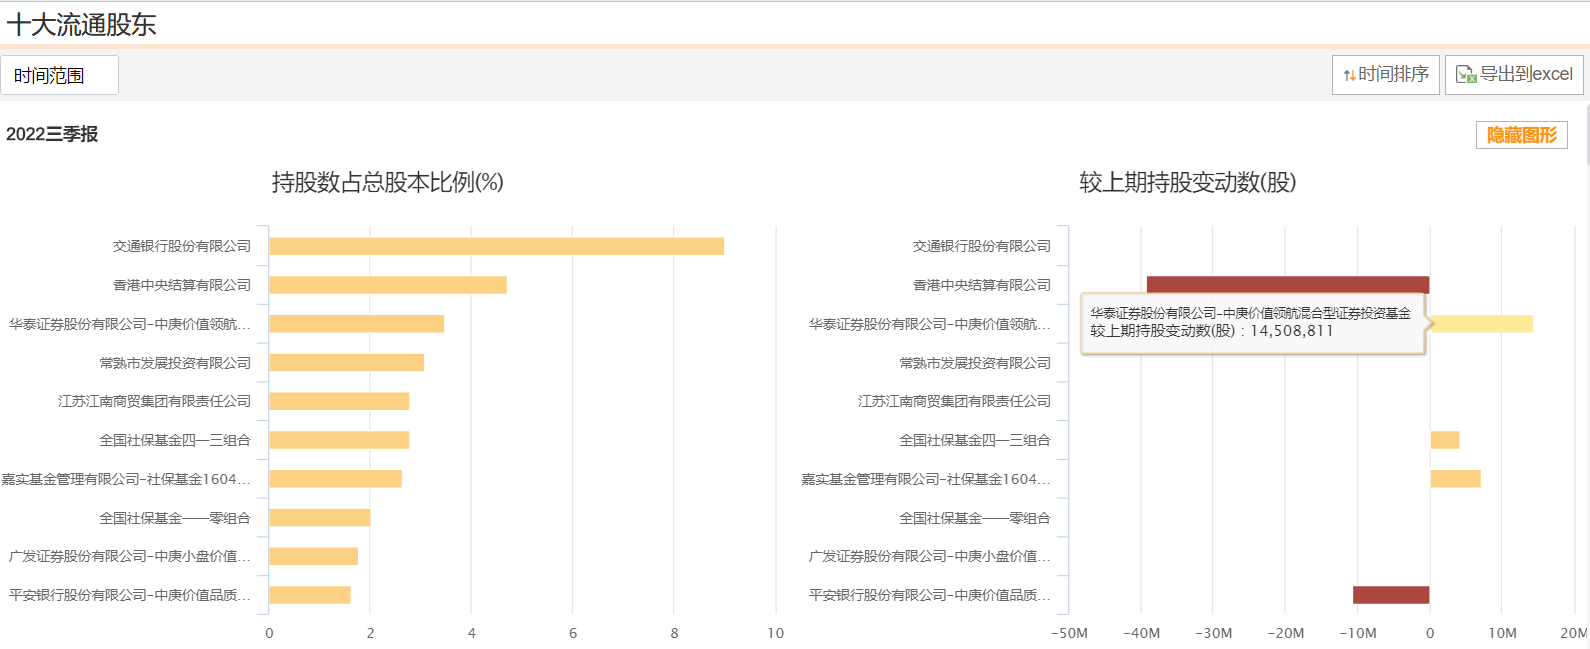Click the 2022三季报 period heading
Viewport: 1590px width, 649px height.
(52, 134)
